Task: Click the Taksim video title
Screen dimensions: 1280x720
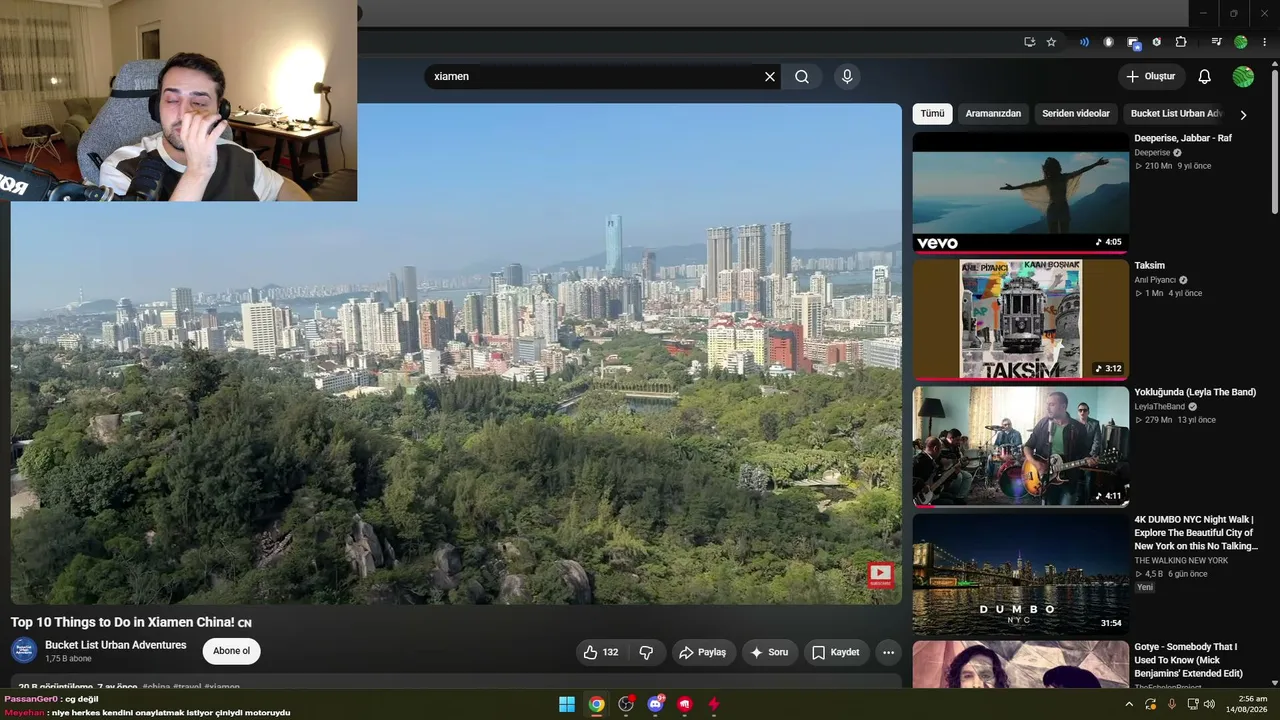Action: click(1149, 266)
